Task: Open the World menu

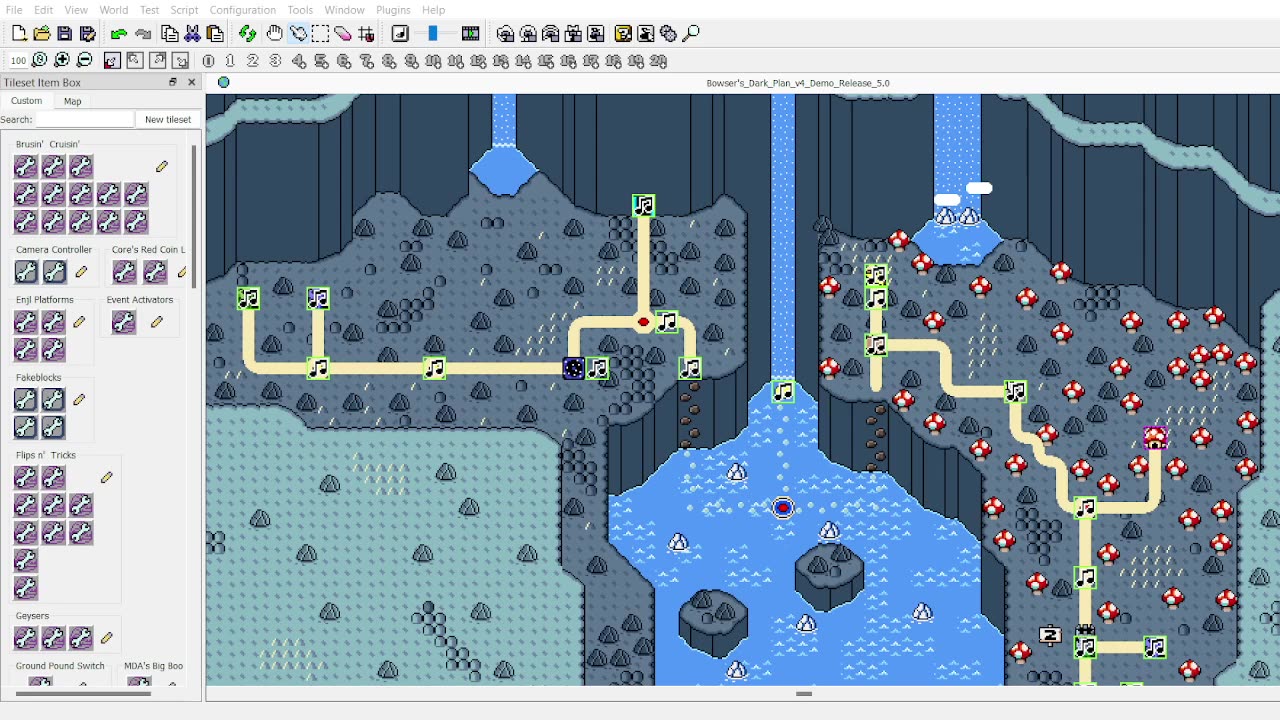Action: [x=114, y=10]
